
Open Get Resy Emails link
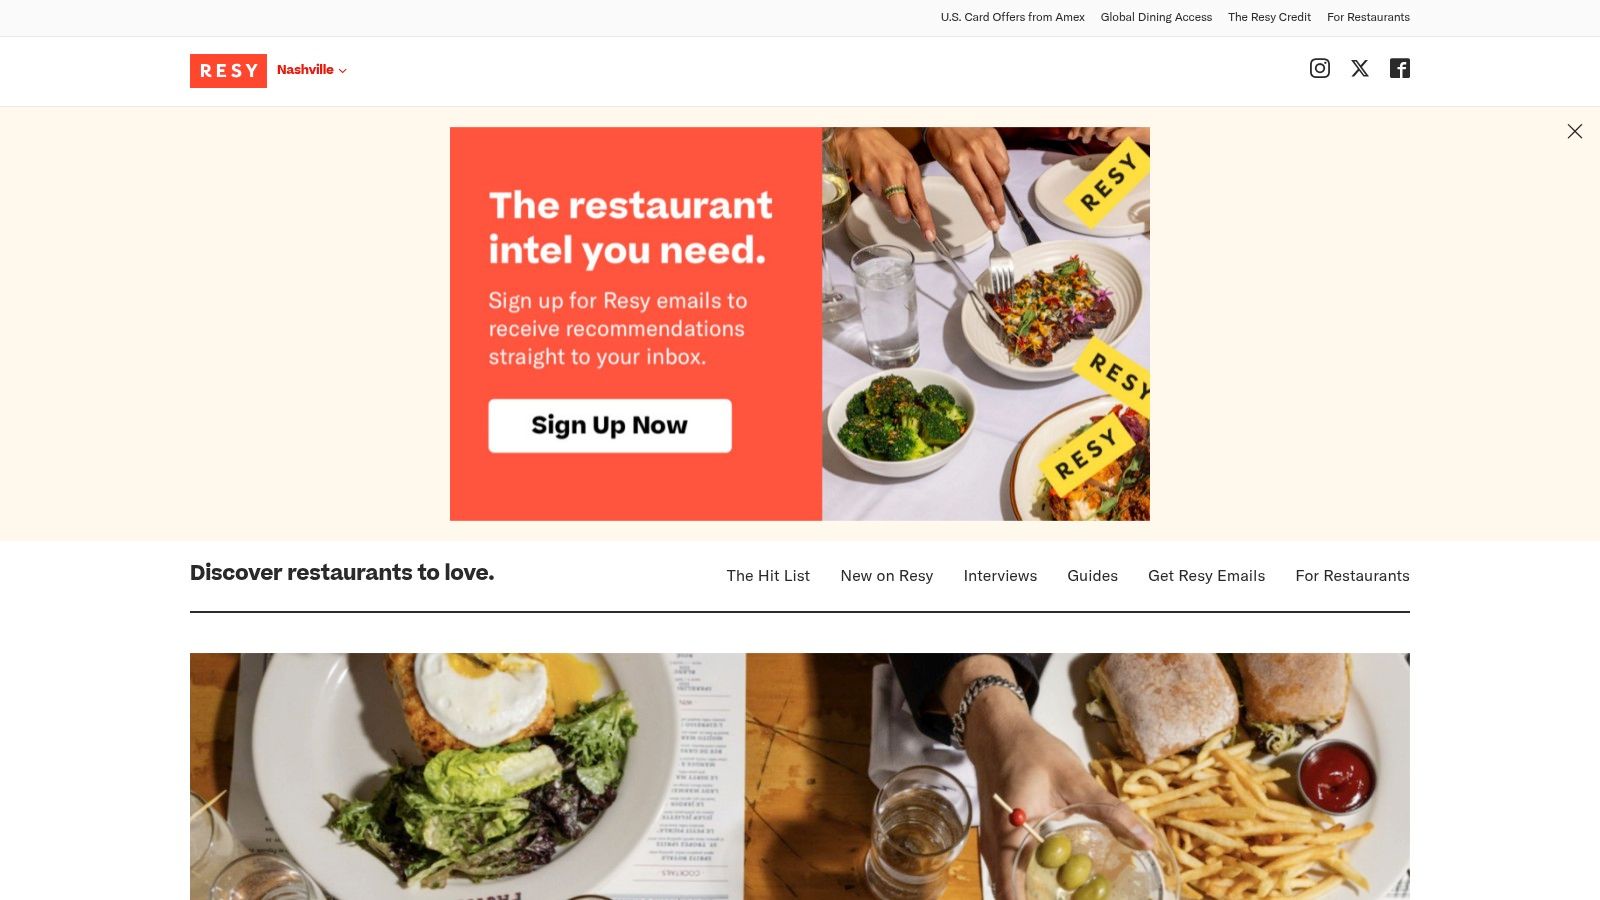tap(1206, 576)
